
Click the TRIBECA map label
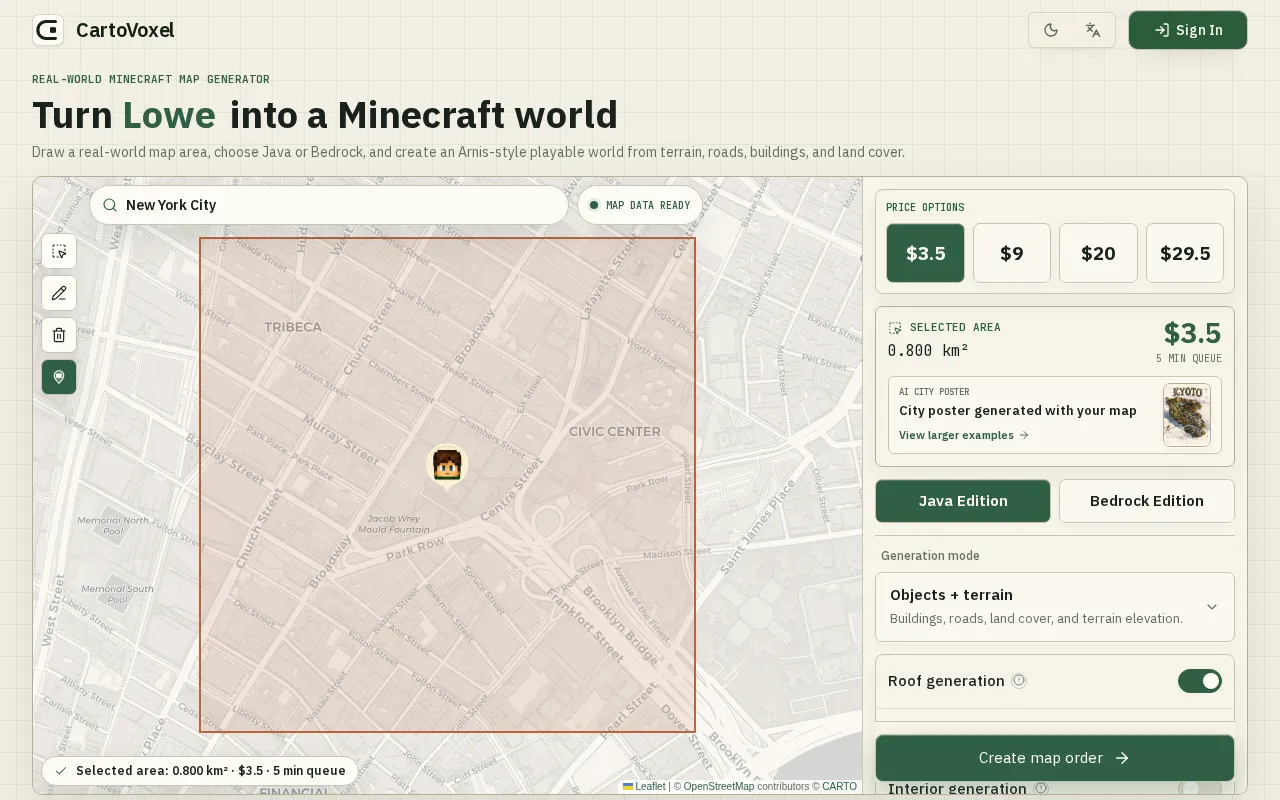pyautogui.click(x=293, y=327)
